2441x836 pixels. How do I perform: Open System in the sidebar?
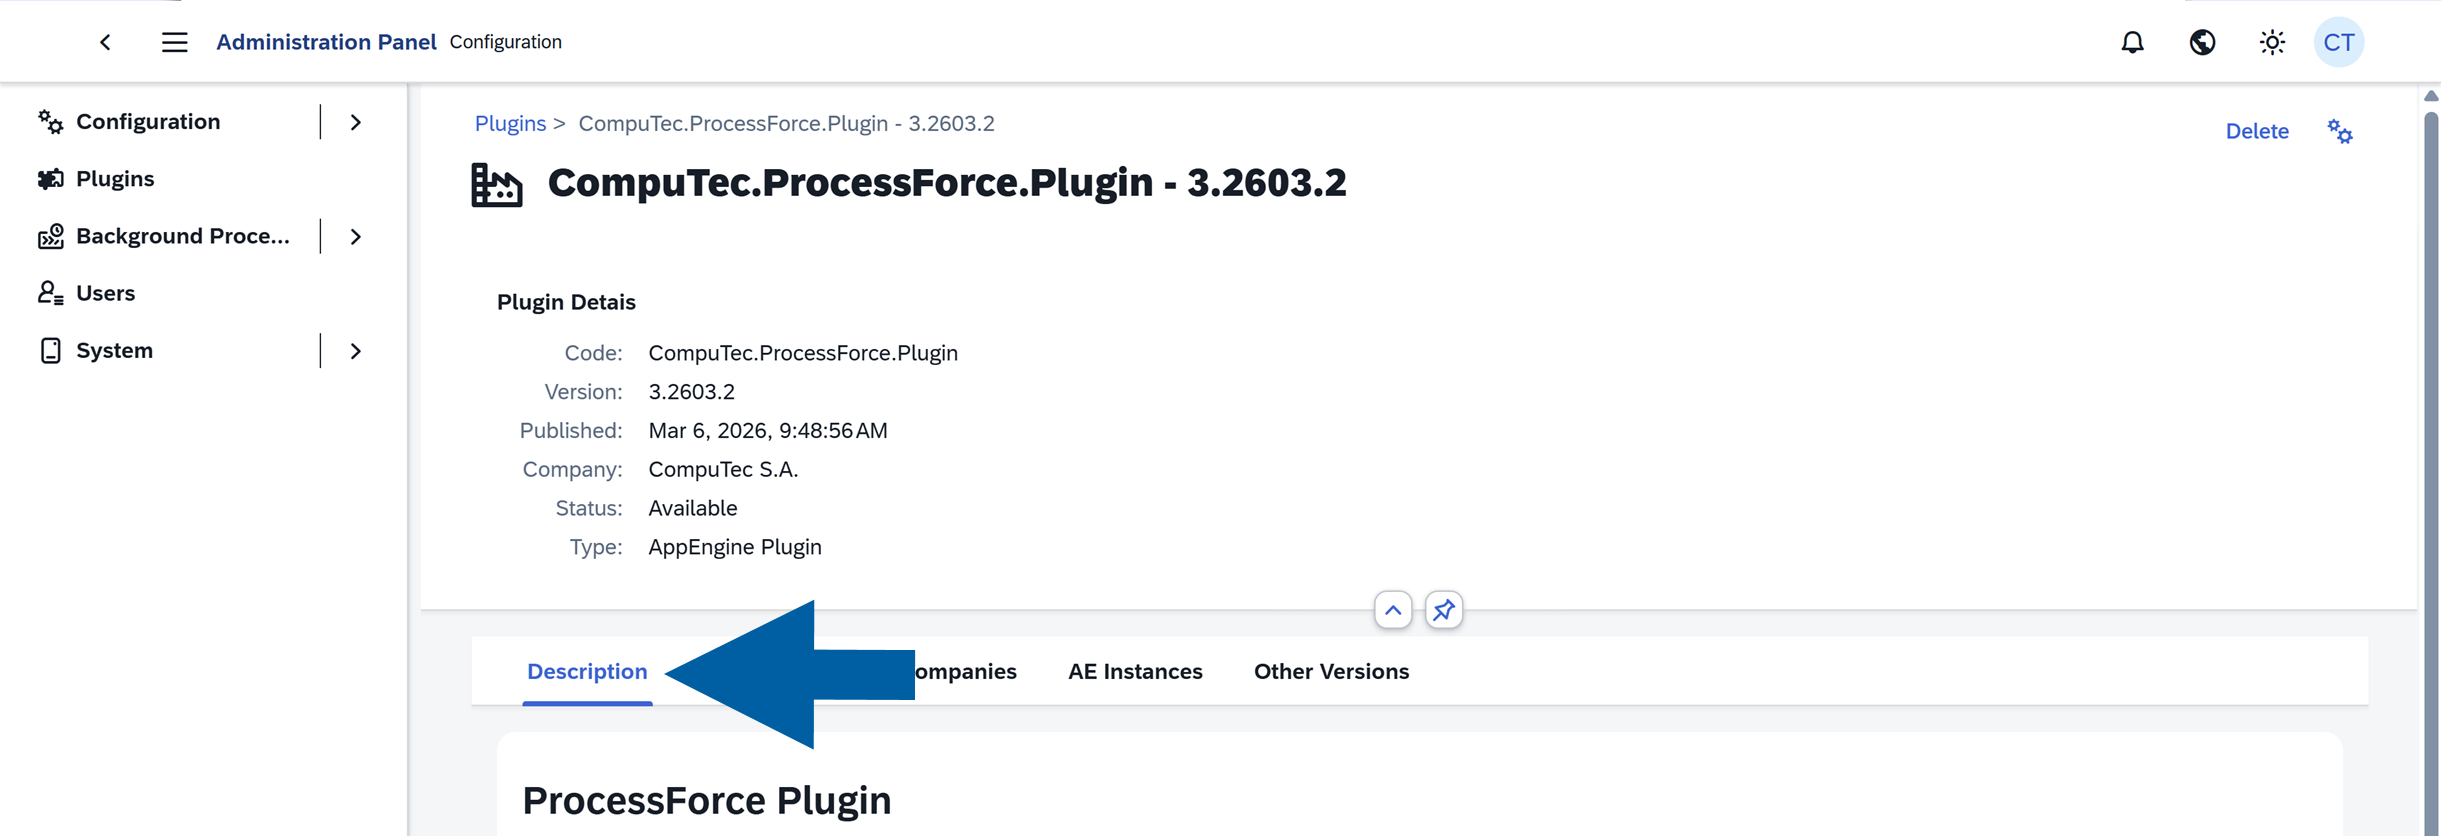pyautogui.click(x=114, y=350)
